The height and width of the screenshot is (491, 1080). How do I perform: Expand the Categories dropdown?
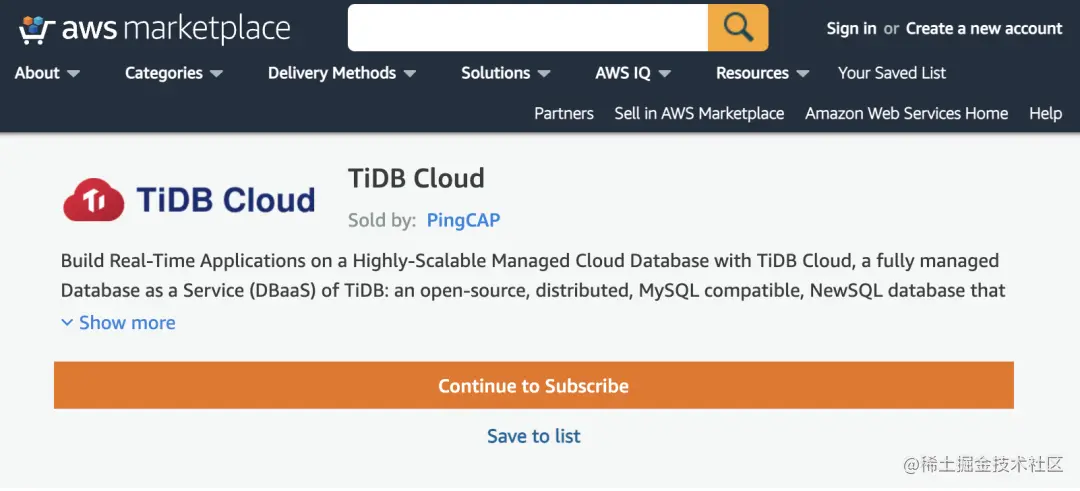pos(173,73)
